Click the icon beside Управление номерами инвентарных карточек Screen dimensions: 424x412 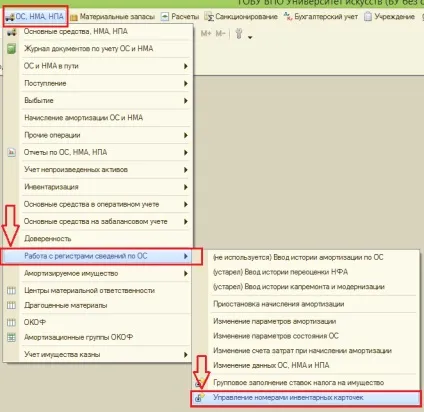pos(200,398)
